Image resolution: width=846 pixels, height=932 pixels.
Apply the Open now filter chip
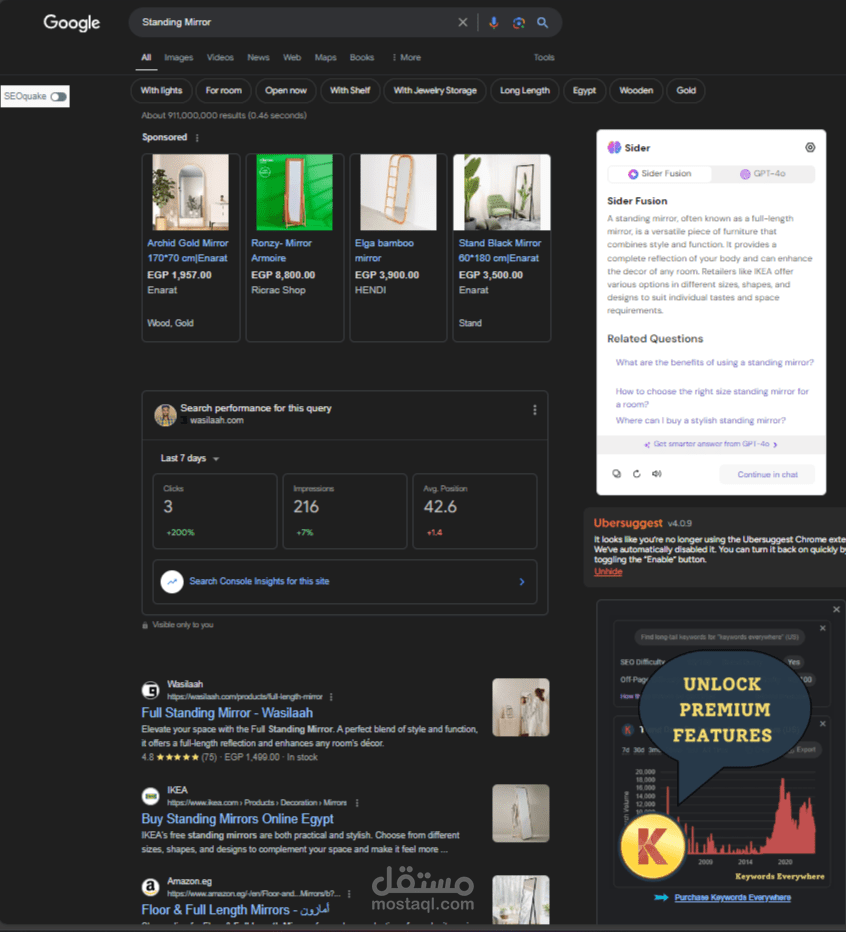coord(286,90)
